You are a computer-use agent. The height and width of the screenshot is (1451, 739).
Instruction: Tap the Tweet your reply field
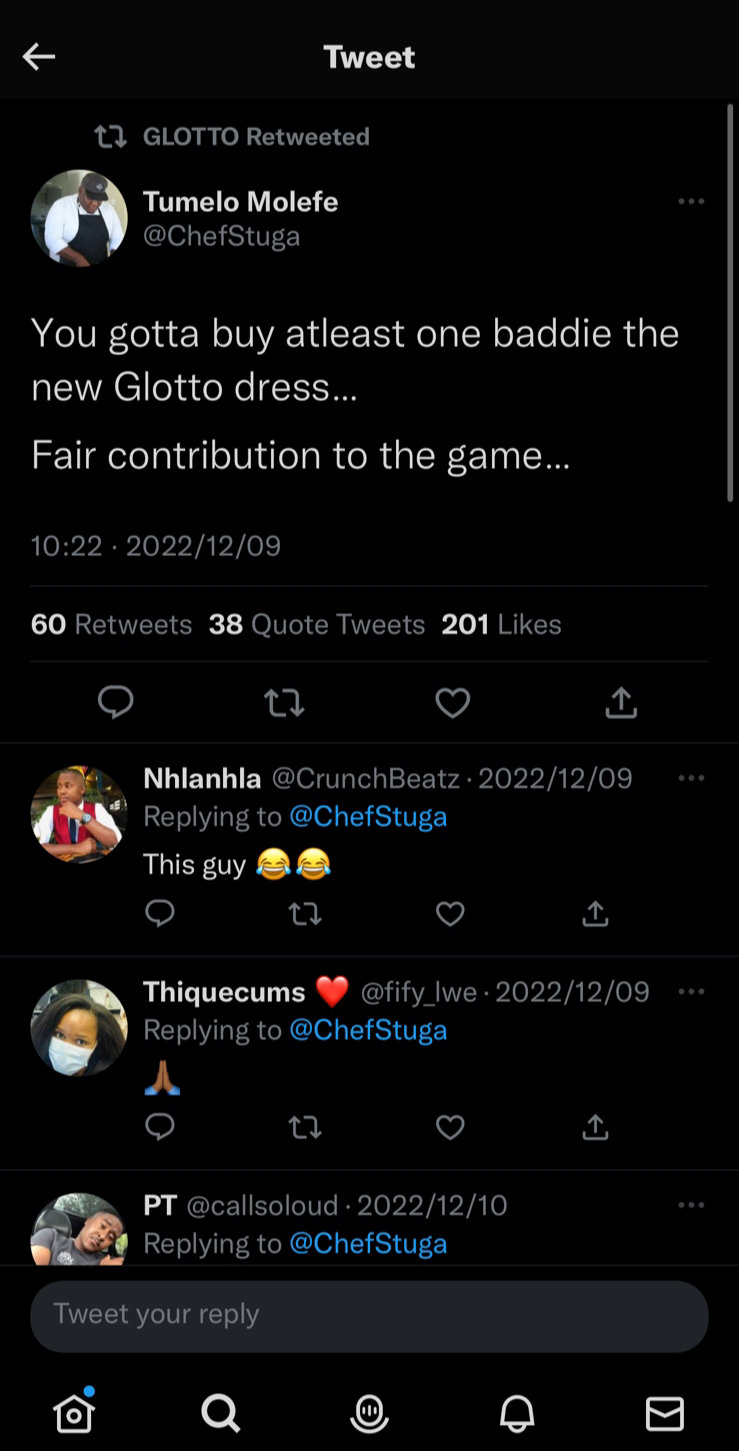tap(369, 1315)
